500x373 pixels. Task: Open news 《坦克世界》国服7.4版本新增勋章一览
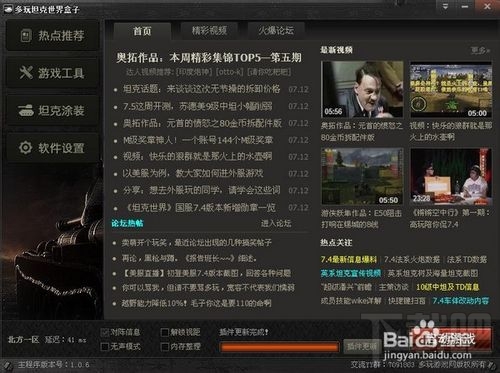pos(199,208)
